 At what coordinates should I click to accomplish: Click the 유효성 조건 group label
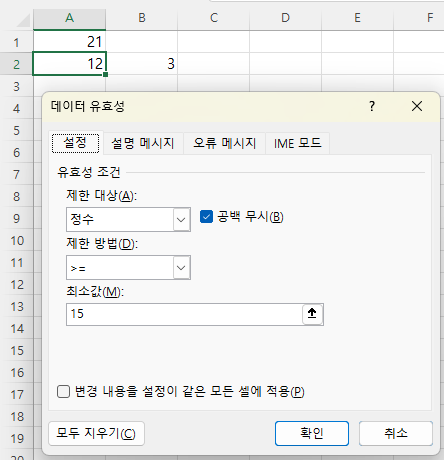tap(89, 172)
